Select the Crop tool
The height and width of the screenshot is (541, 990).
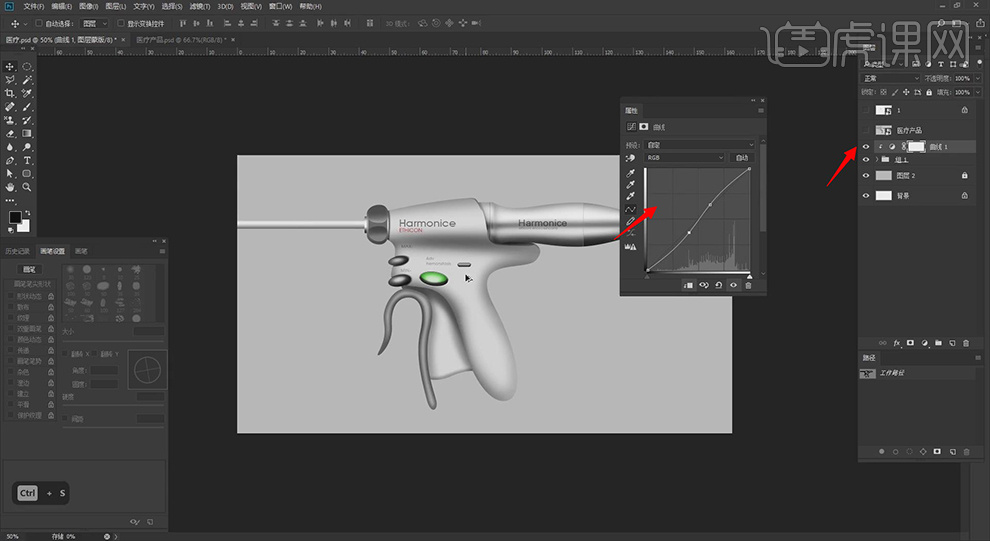(x=10, y=93)
